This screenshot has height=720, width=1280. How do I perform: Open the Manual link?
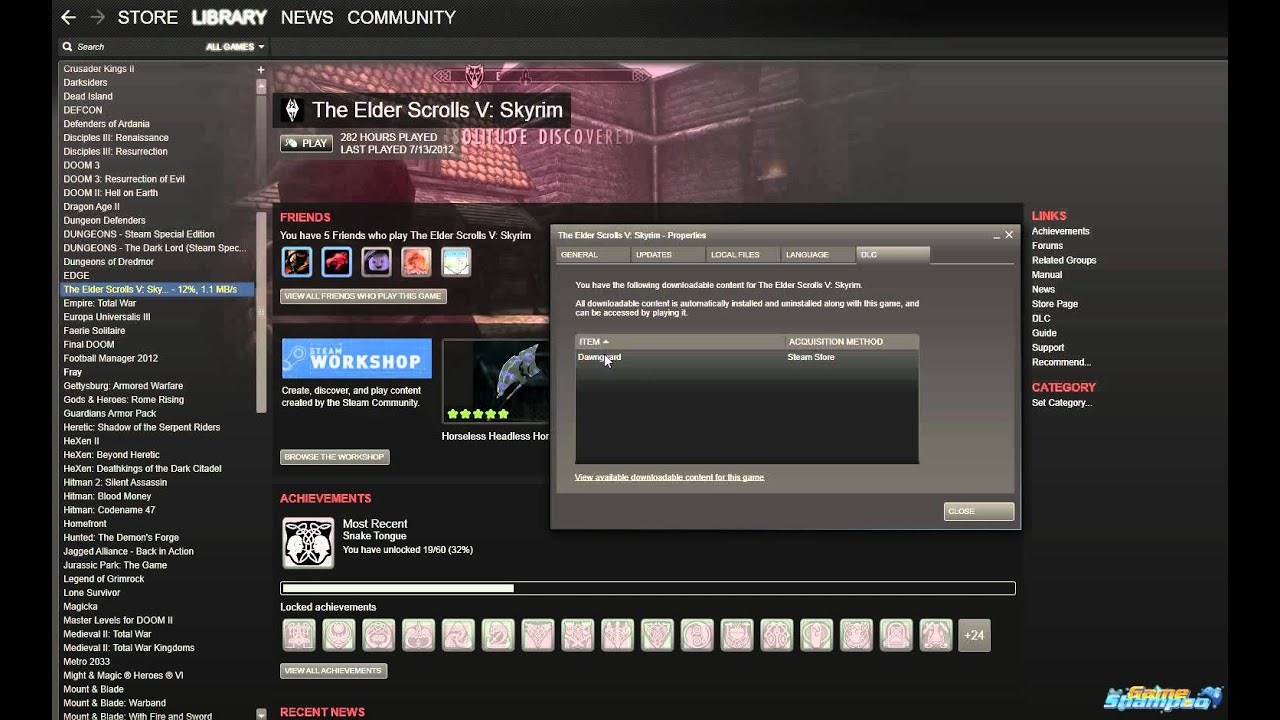click(1047, 275)
